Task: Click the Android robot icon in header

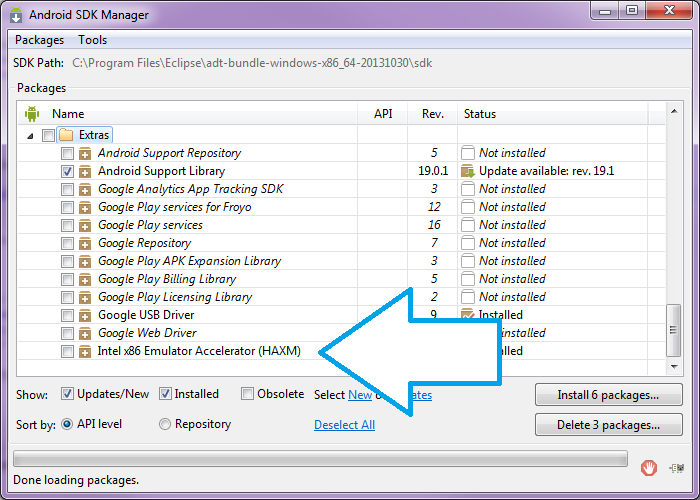Action: point(32,114)
